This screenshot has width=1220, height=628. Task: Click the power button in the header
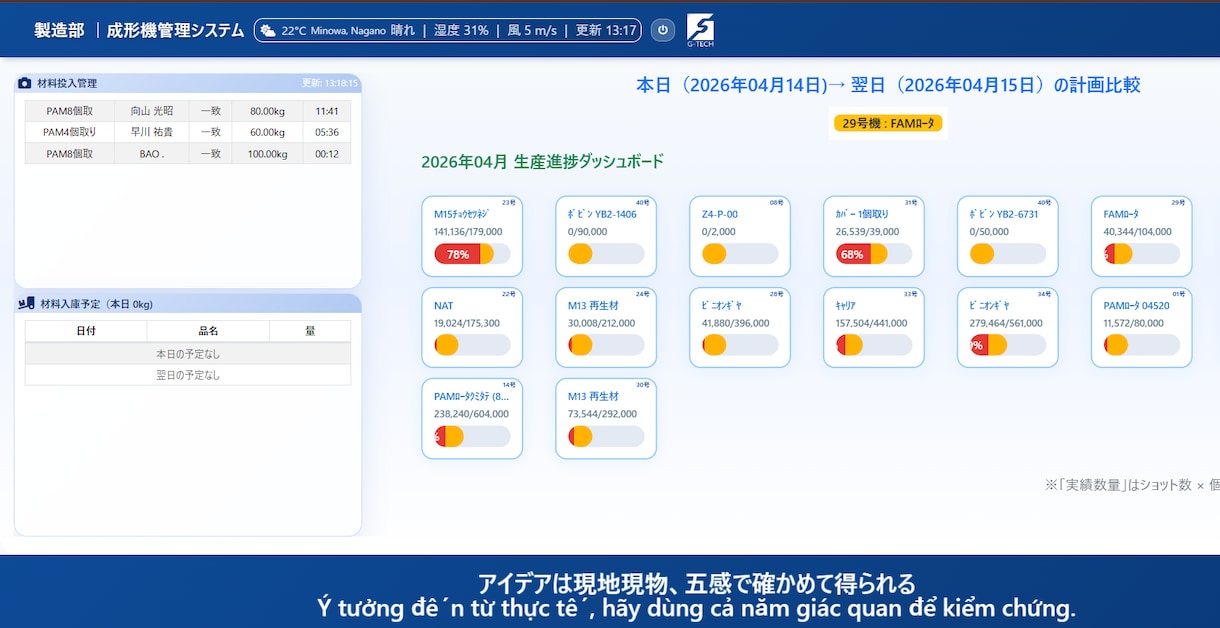[663, 30]
